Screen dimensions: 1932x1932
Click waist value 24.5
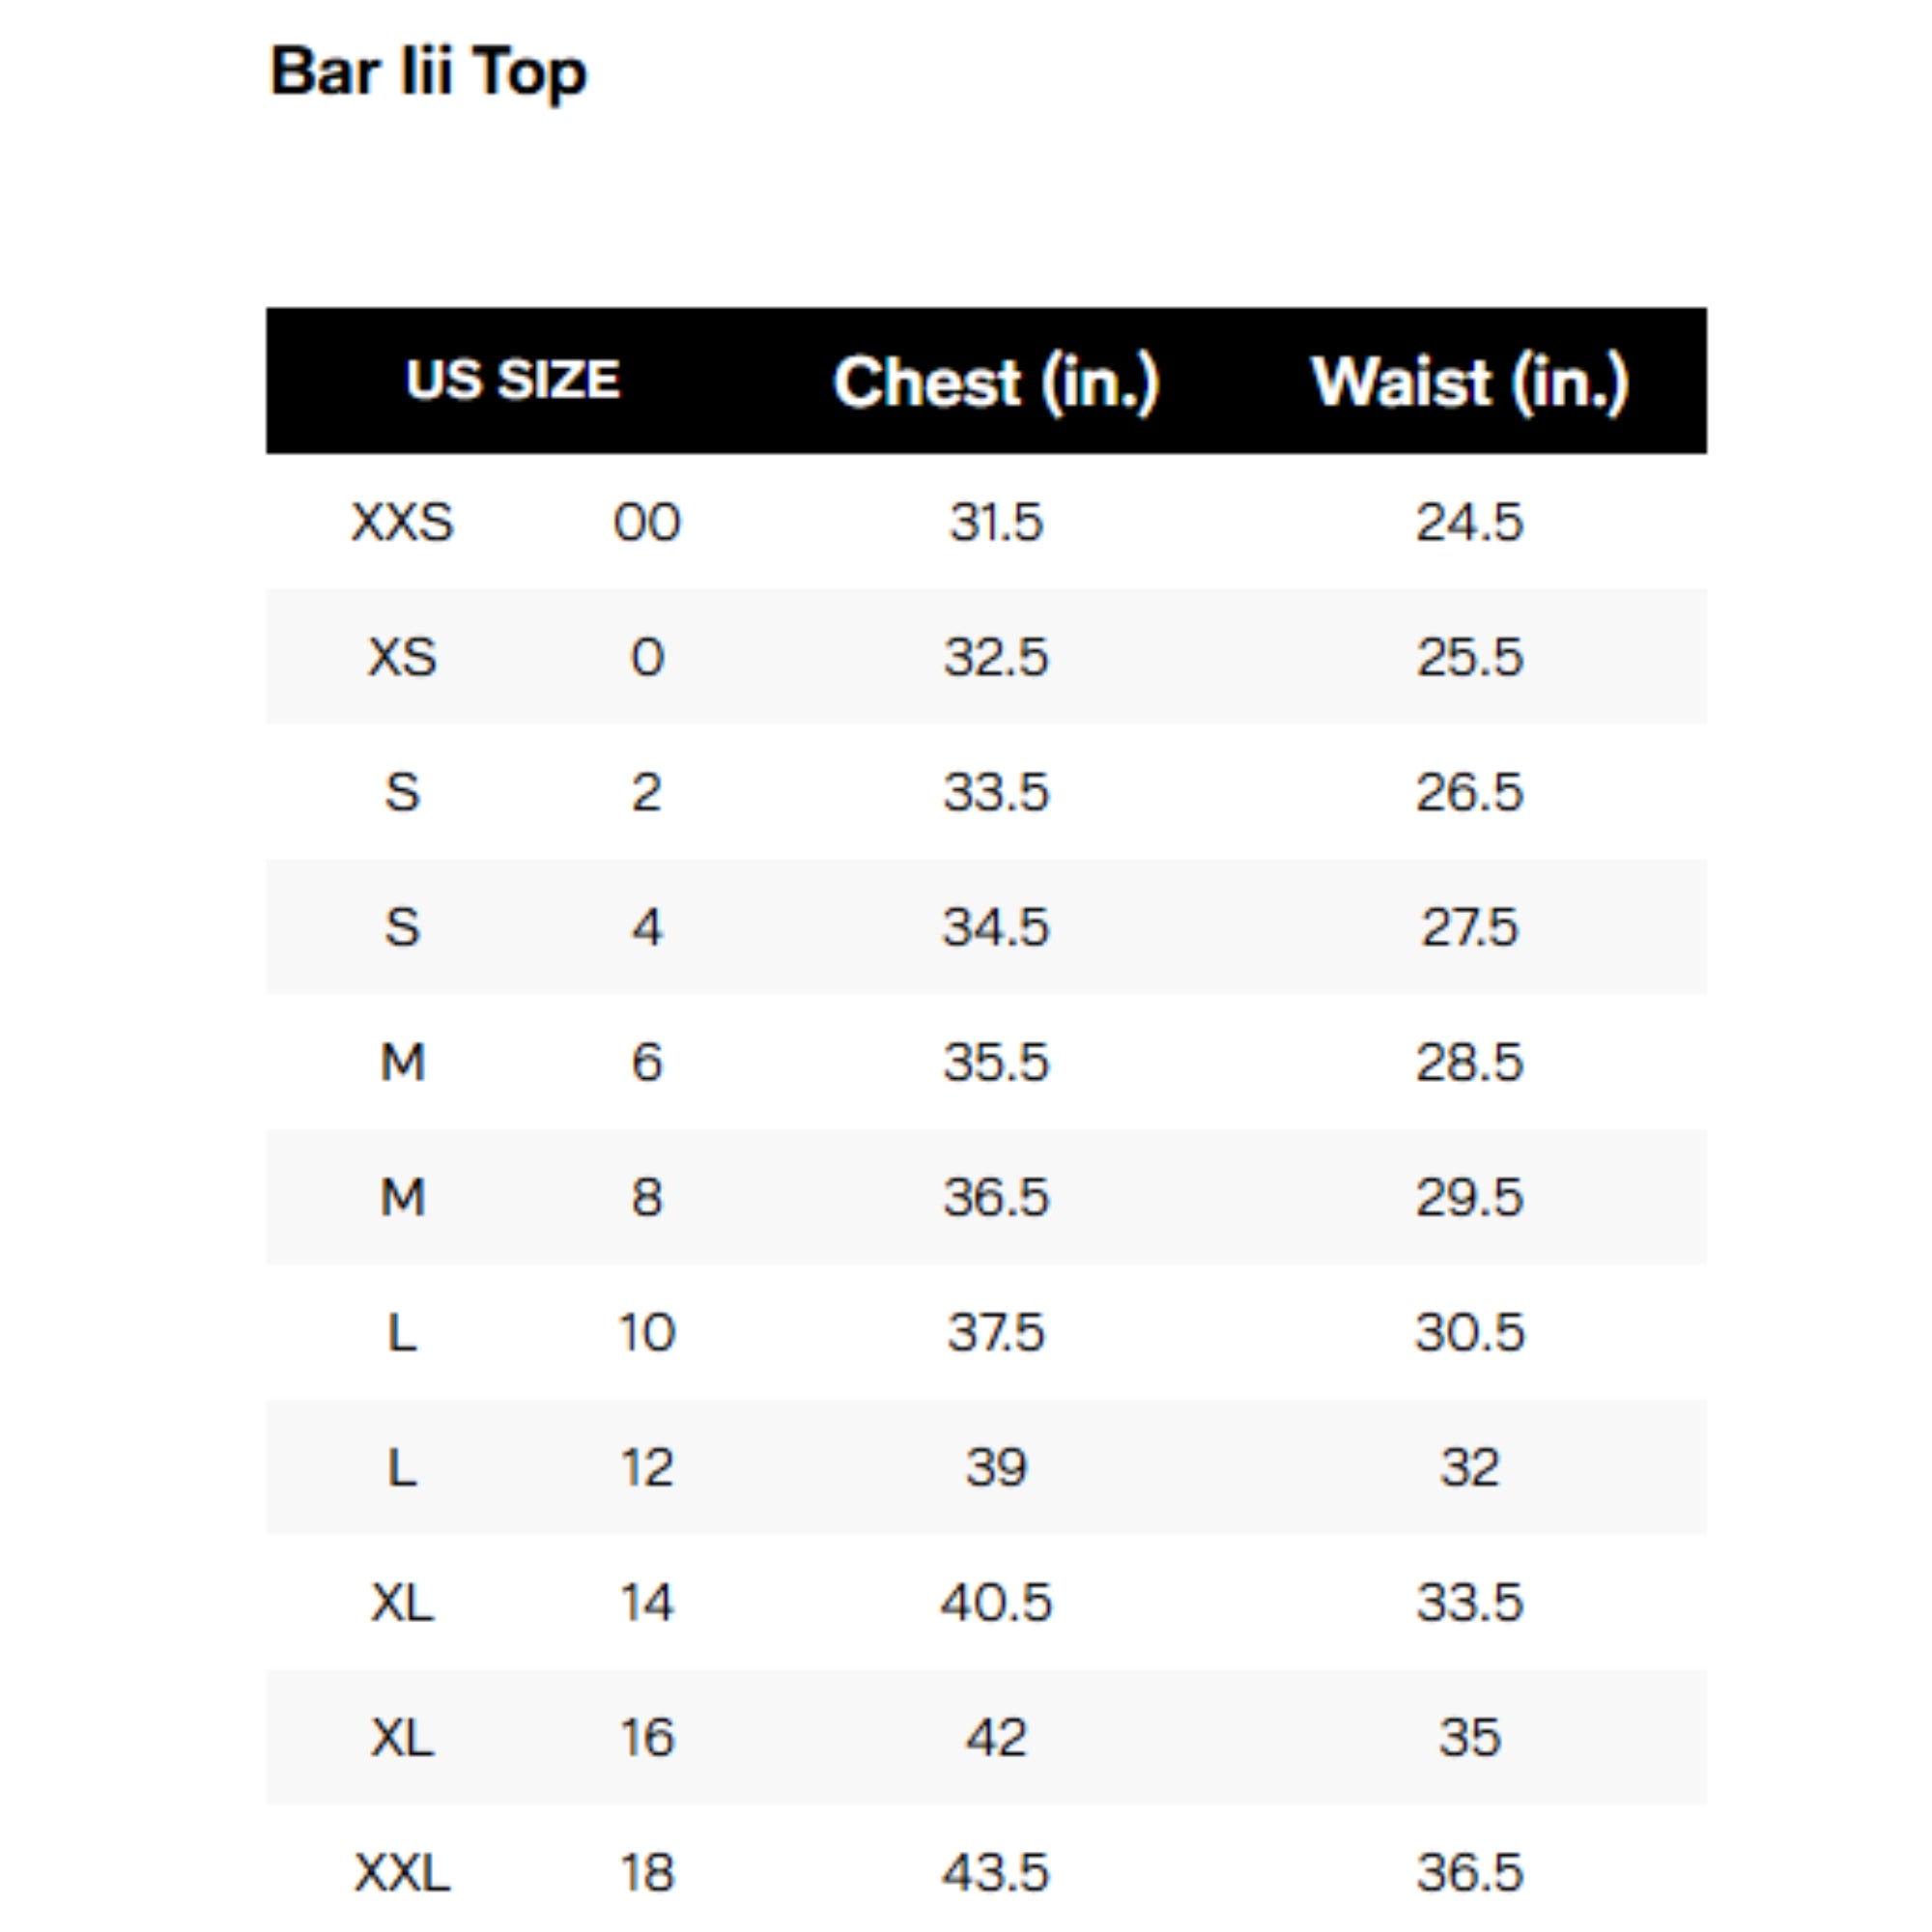(x=1469, y=522)
